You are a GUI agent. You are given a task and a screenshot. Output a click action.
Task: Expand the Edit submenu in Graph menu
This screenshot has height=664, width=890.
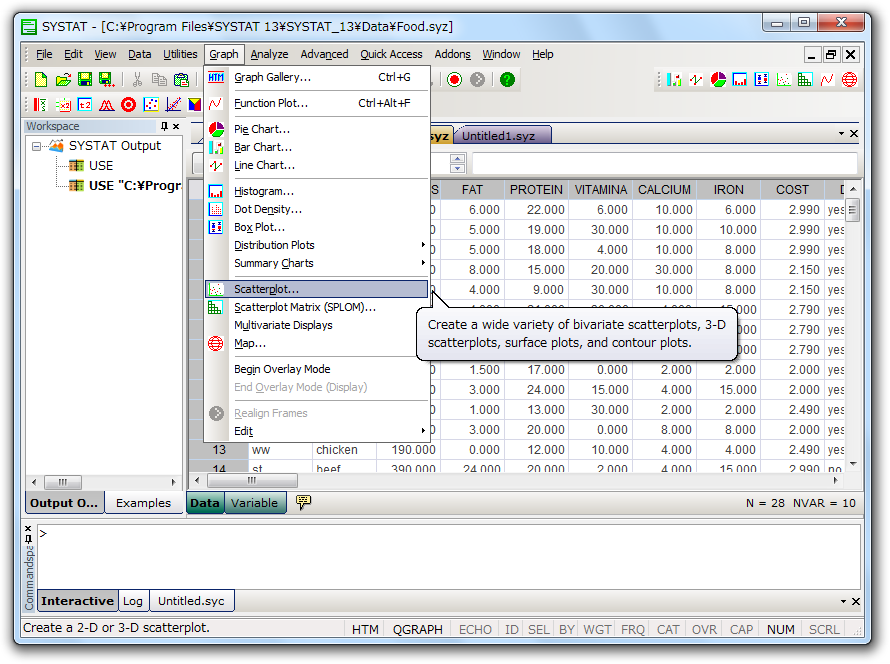423,431
